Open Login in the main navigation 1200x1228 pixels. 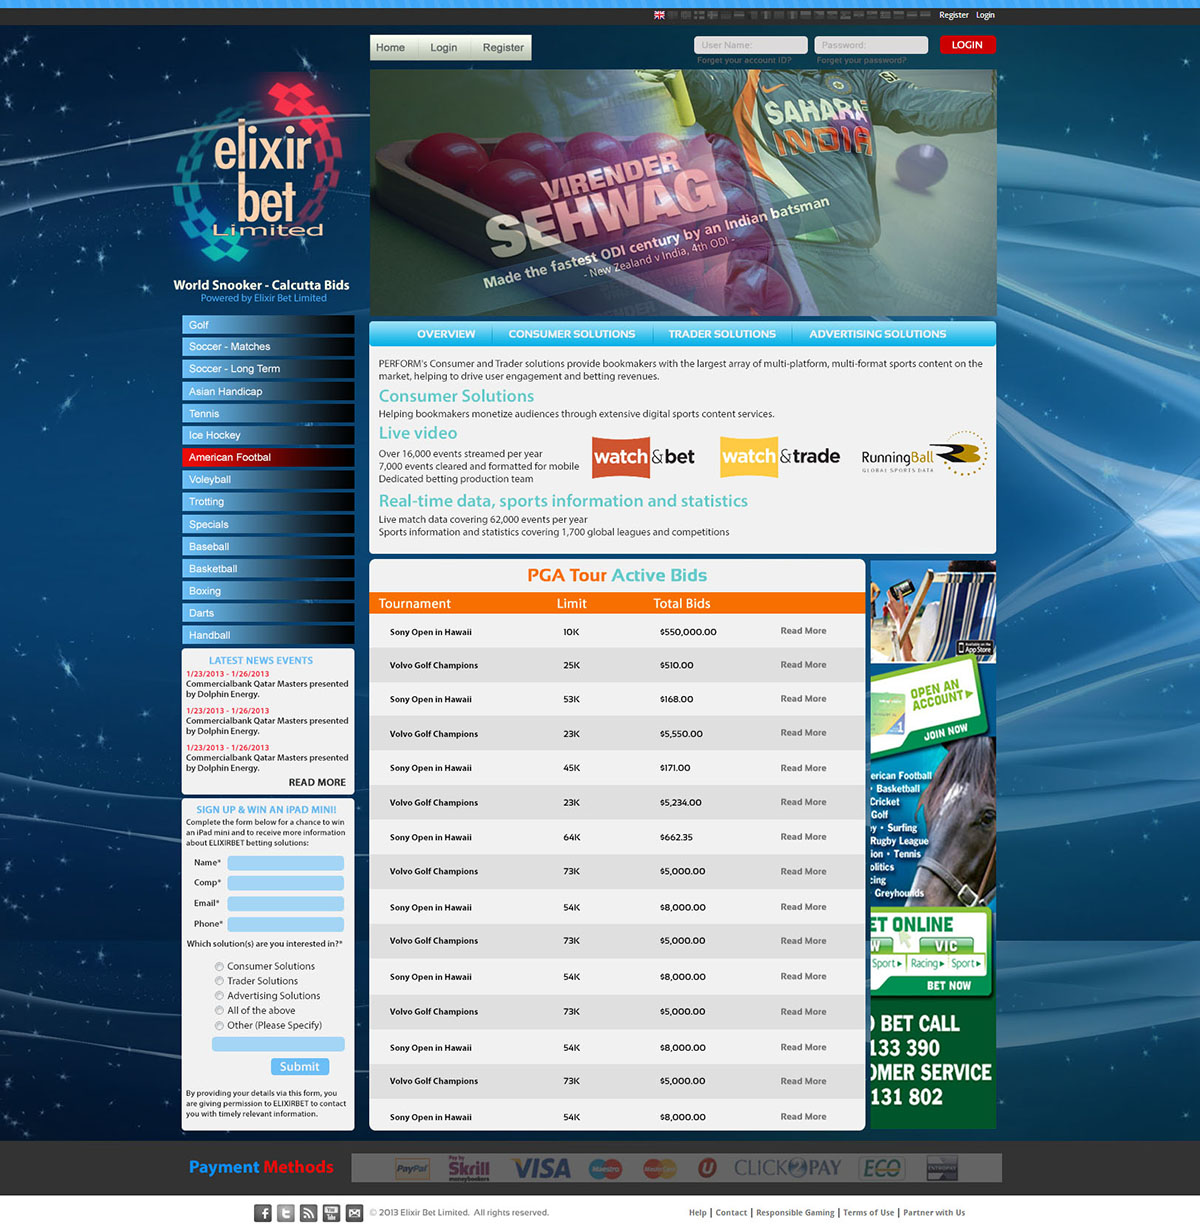coord(444,48)
